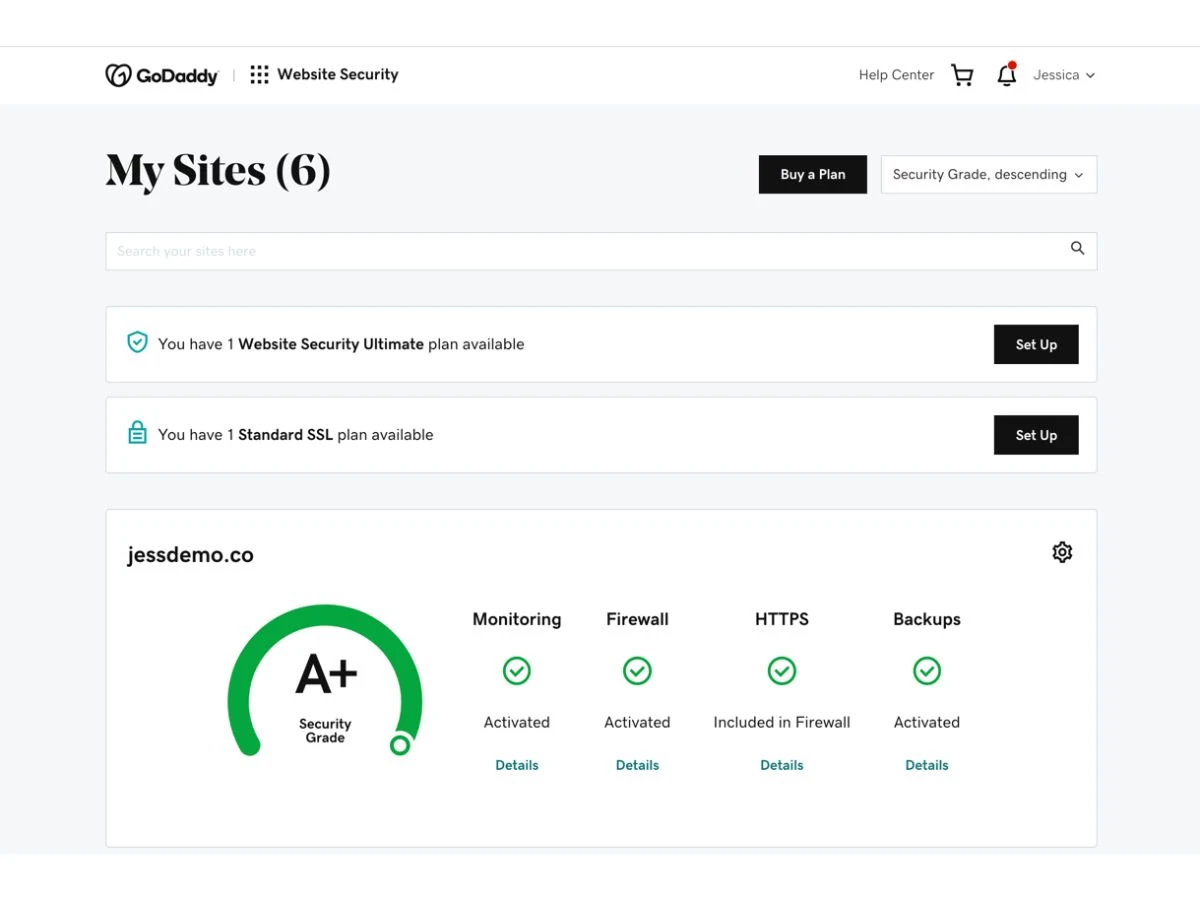Click the My Sites (6) heading

(x=218, y=171)
